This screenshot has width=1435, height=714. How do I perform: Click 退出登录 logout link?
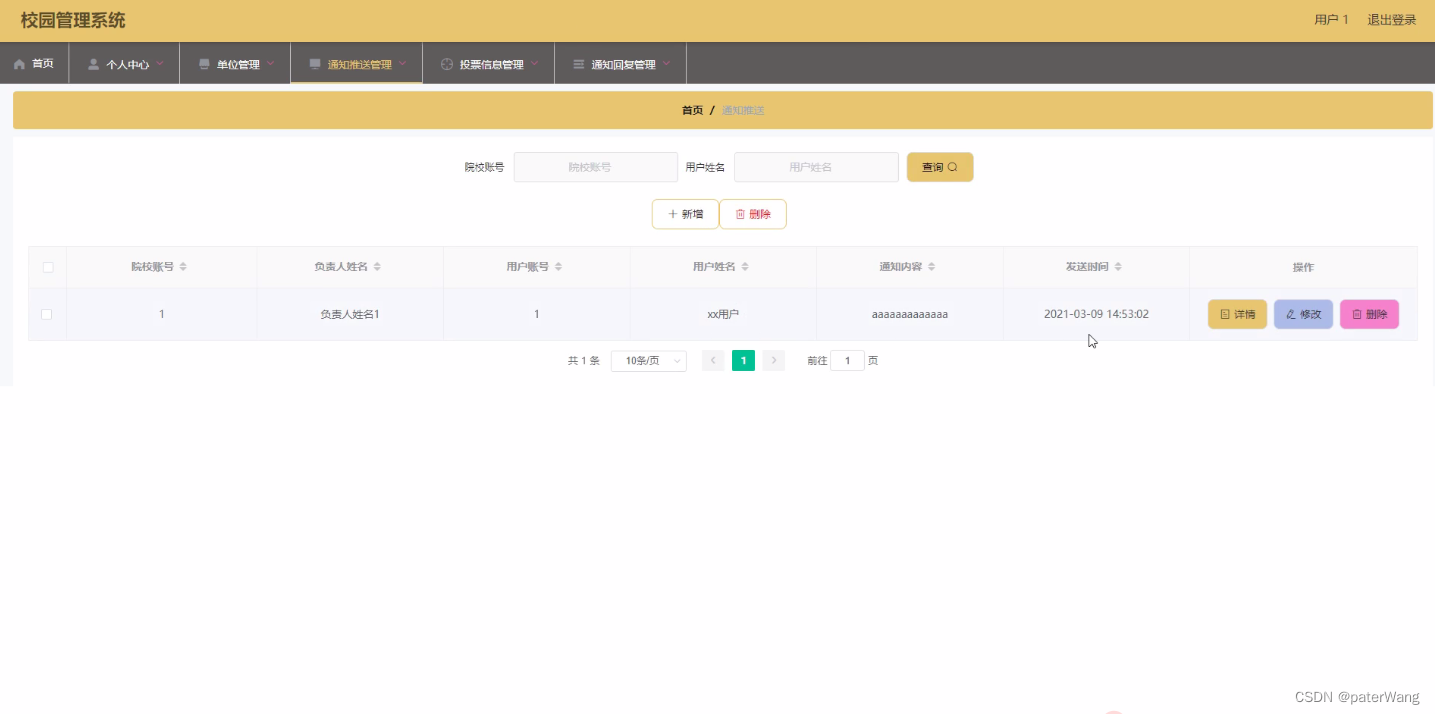(1392, 20)
